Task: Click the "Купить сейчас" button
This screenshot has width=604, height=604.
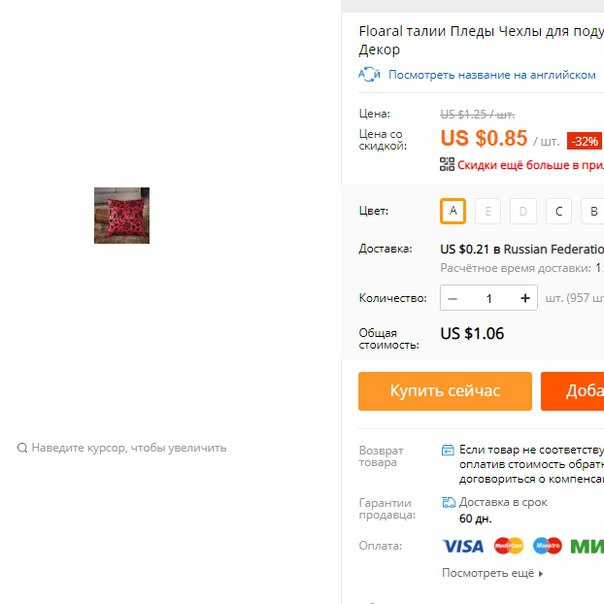Action: [445, 391]
